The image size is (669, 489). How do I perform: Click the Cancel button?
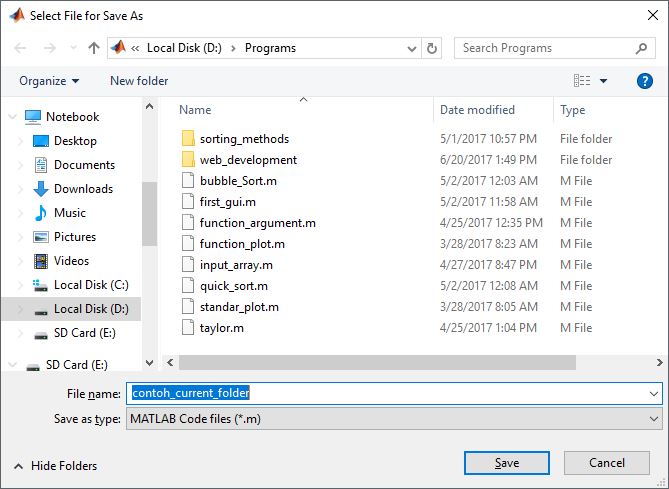click(x=607, y=463)
